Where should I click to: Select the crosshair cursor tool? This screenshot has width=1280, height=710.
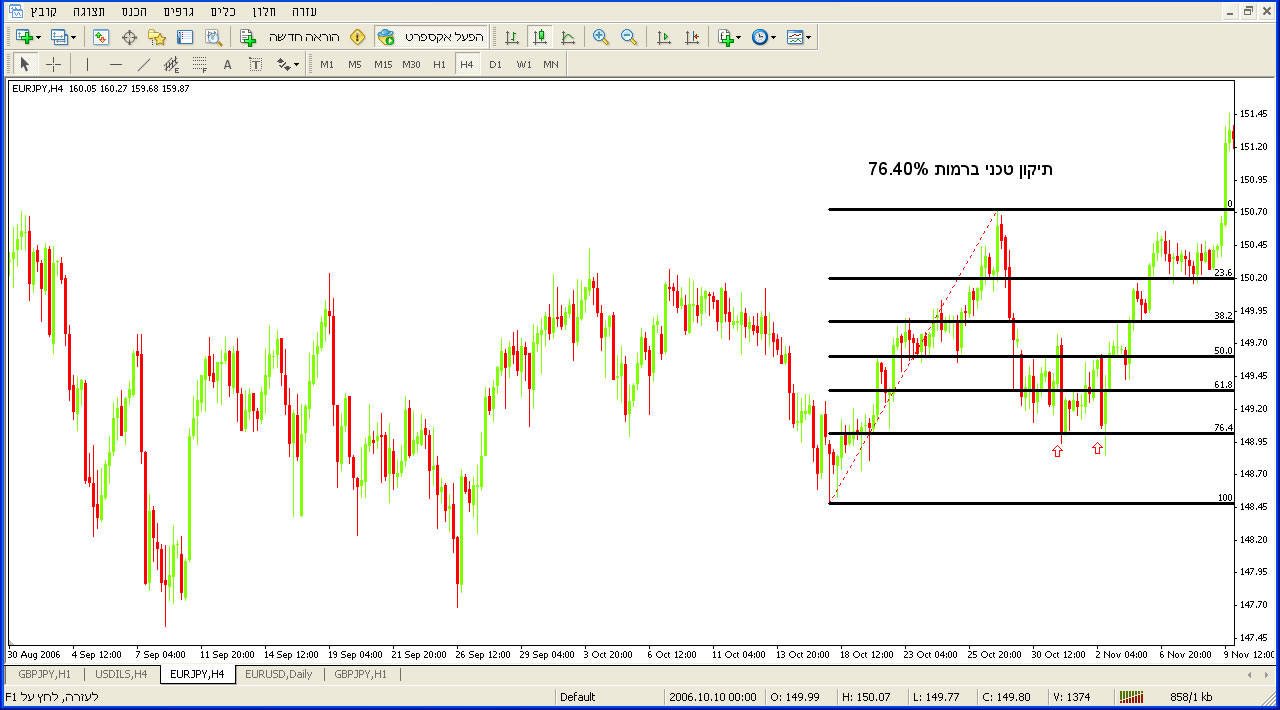tap(54, 64)
